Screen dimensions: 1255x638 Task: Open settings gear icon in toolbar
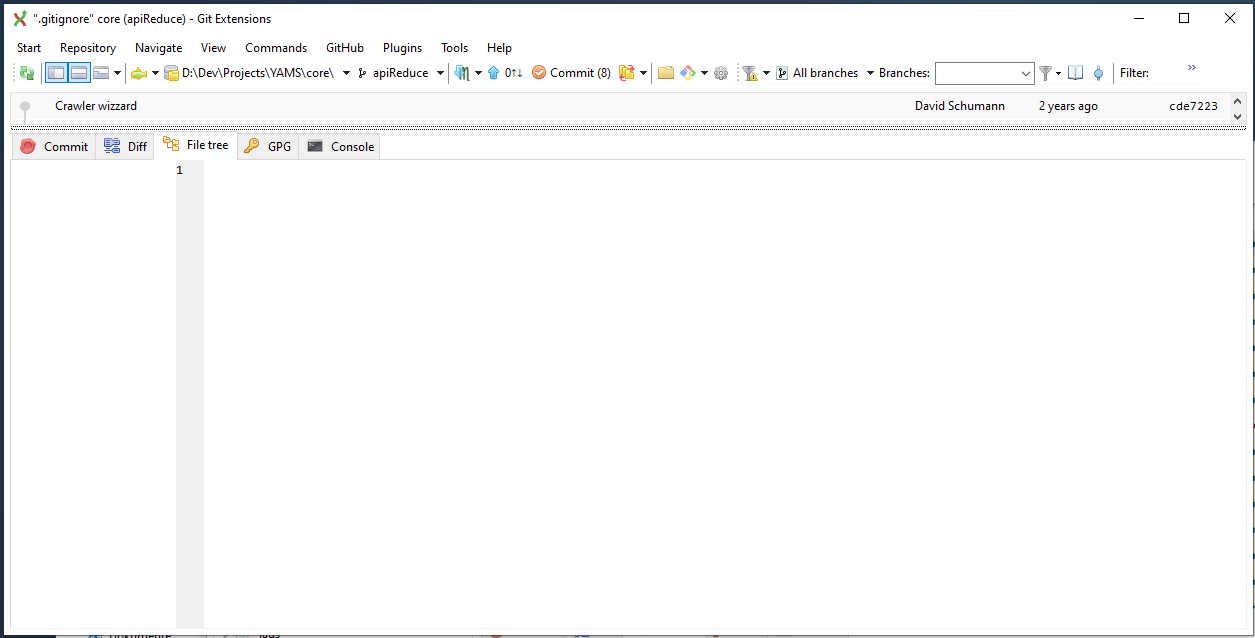pyautogui.click(x=721, y=73)
